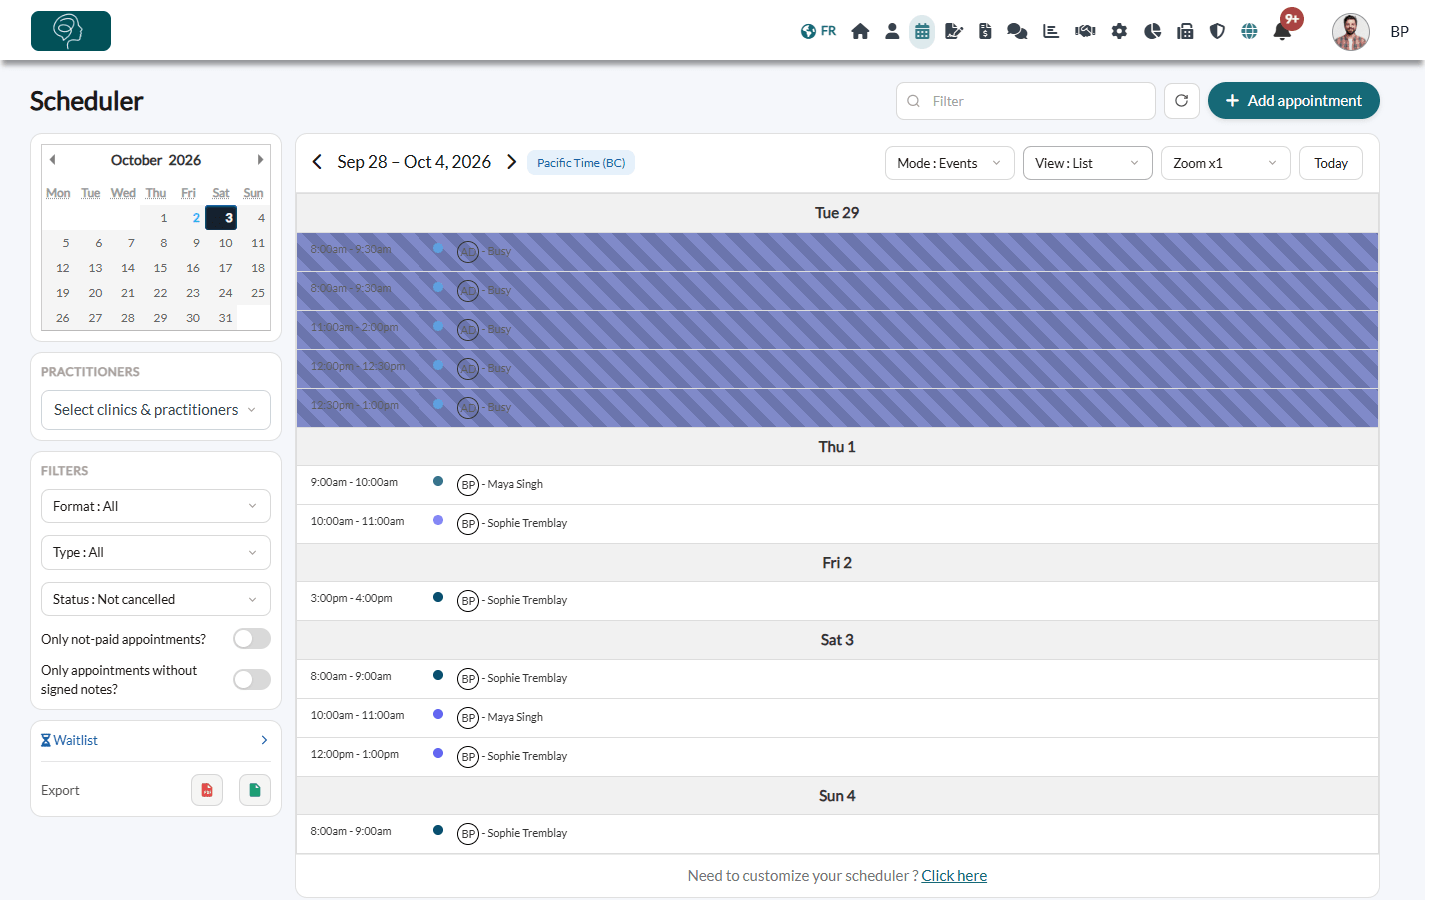1440x900 pixels.
Task: Click the Pacific Time (BC) timezone badge
Action: pyautogui.click(x=581, y=163)
